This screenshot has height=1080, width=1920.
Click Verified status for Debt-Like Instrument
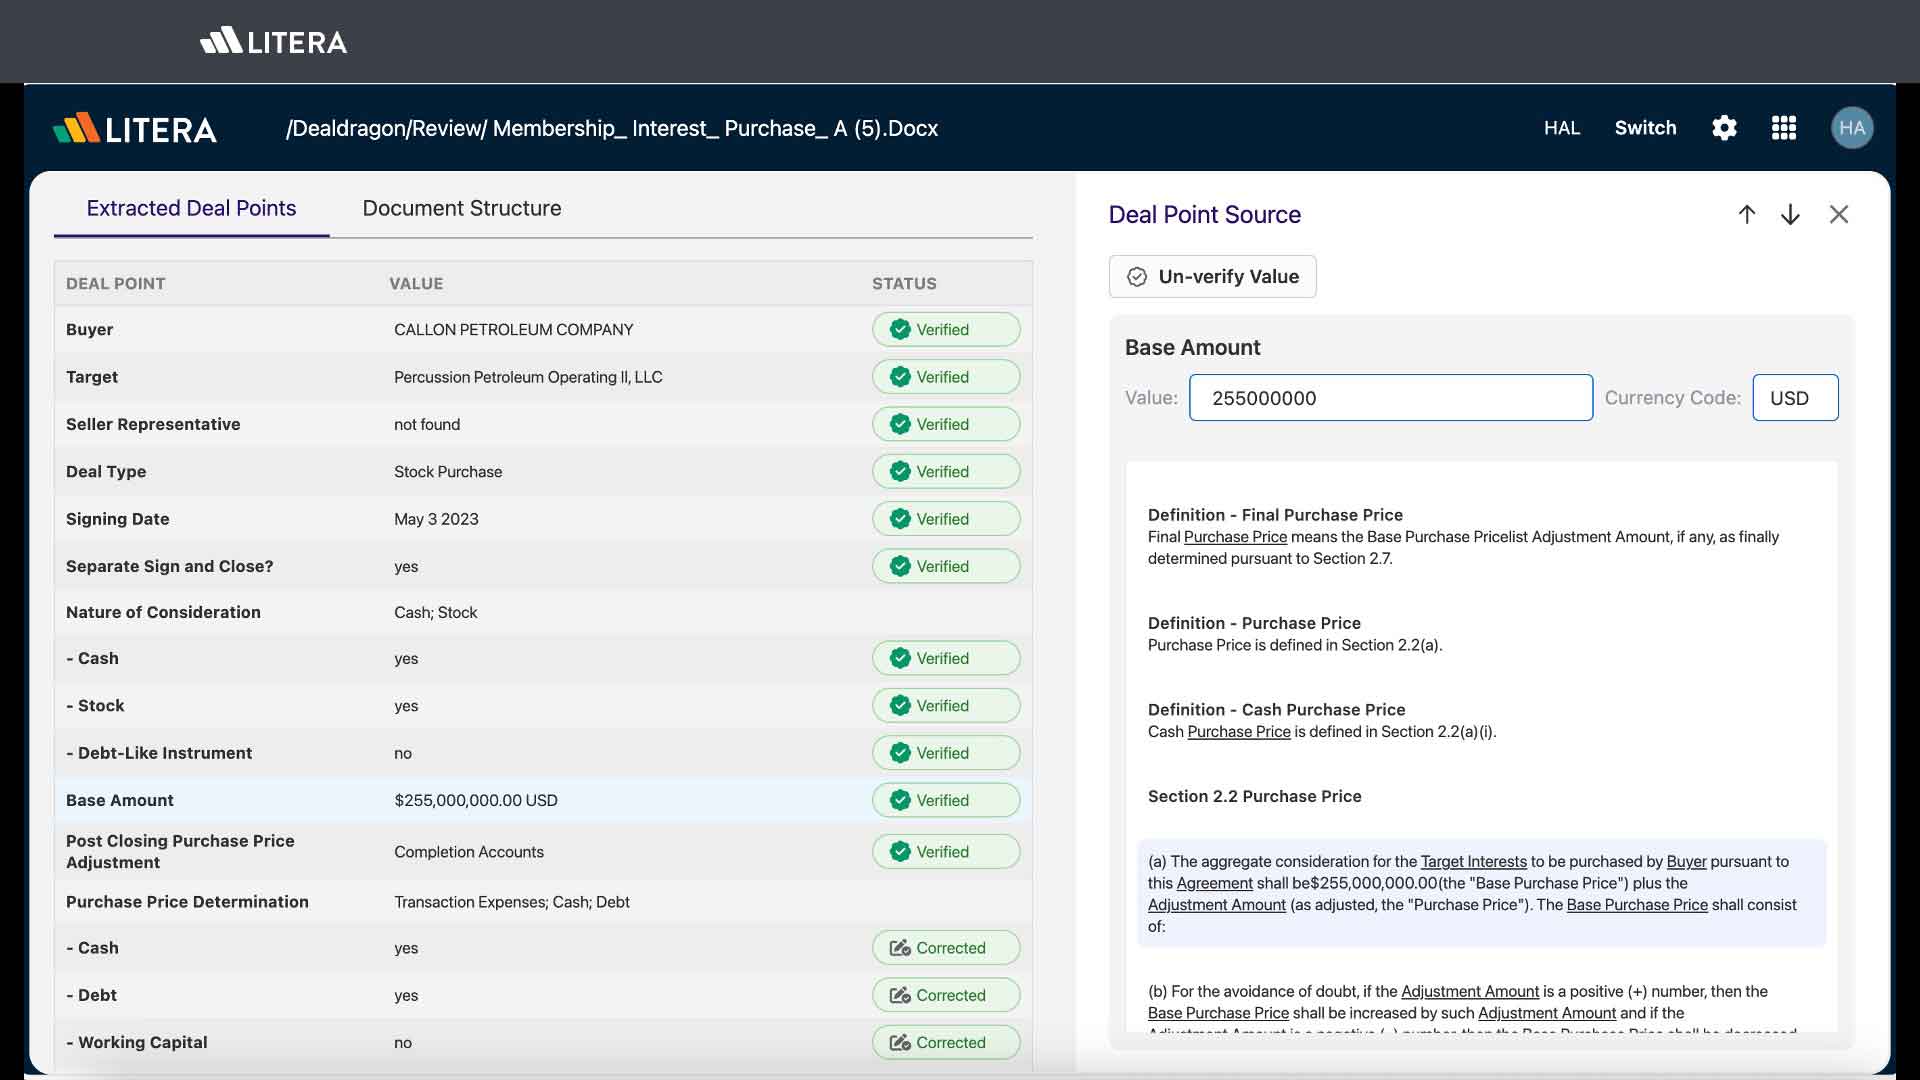pos(946,753)
